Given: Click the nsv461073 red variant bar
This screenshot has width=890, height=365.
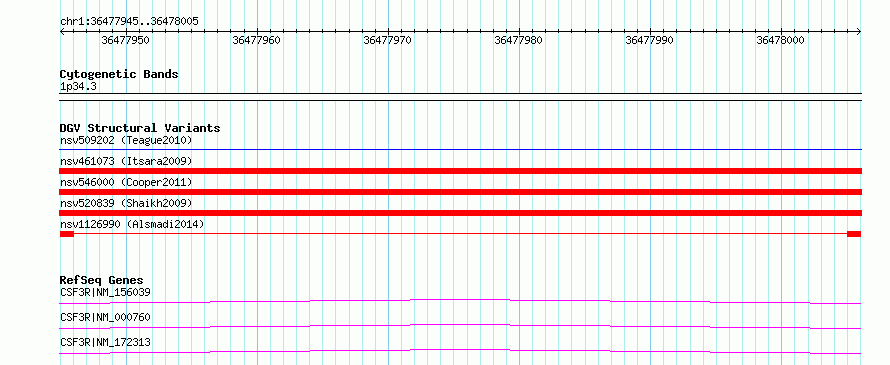Looking at the screenshot, I should [x=460, y=171].
